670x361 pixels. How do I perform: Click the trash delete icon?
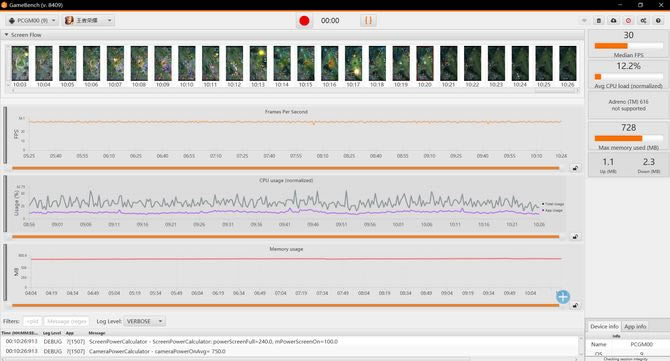pyautogui.click(x=599, y=21)
